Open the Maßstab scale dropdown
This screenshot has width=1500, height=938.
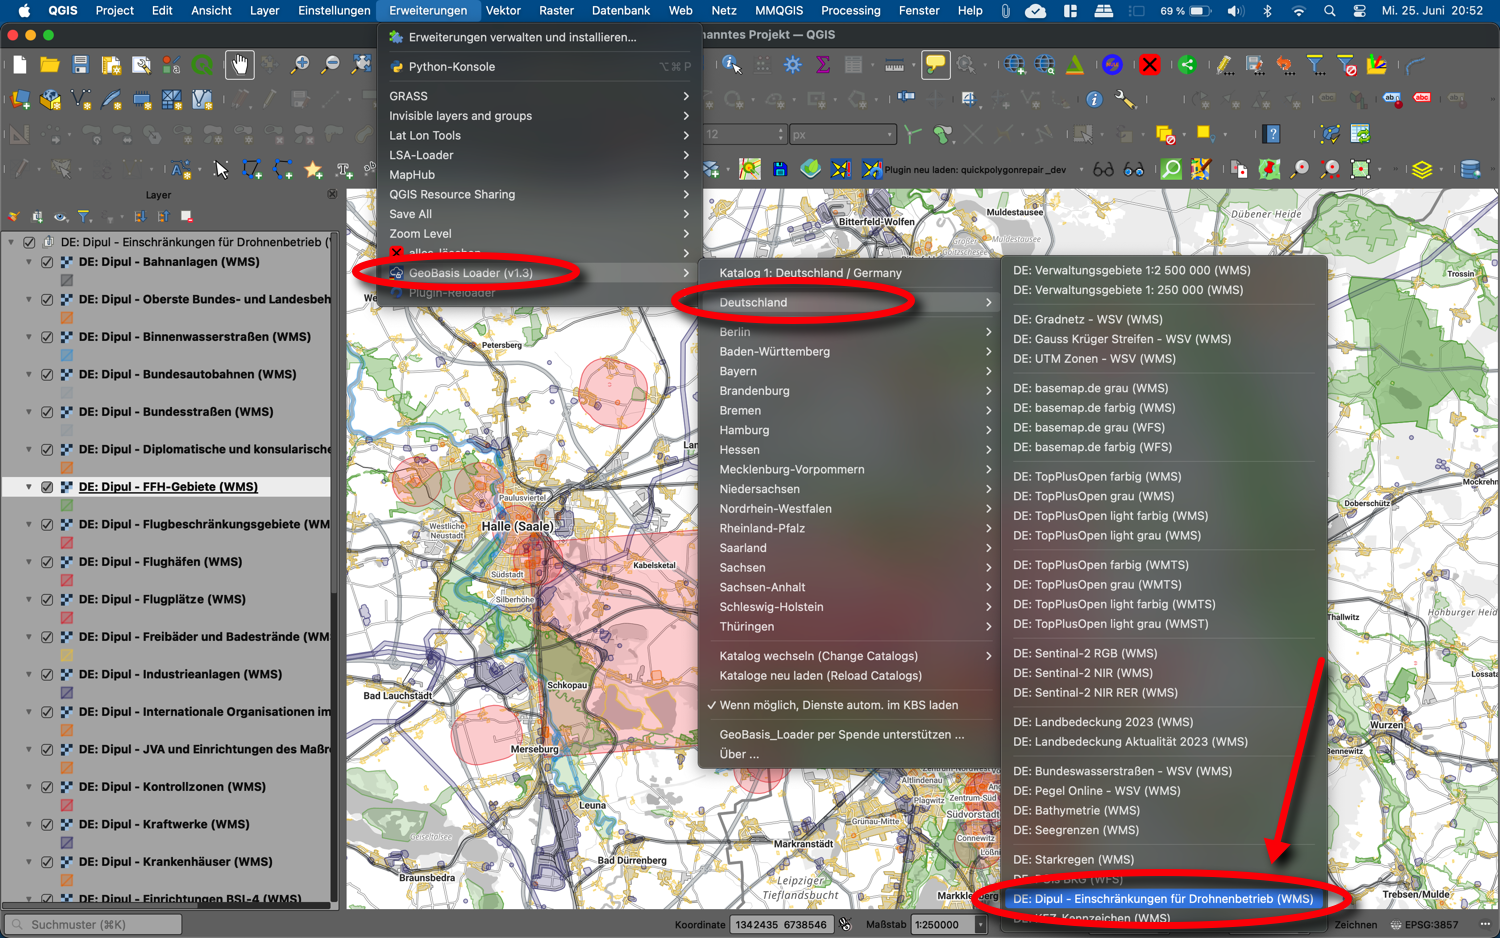point(980,925)
